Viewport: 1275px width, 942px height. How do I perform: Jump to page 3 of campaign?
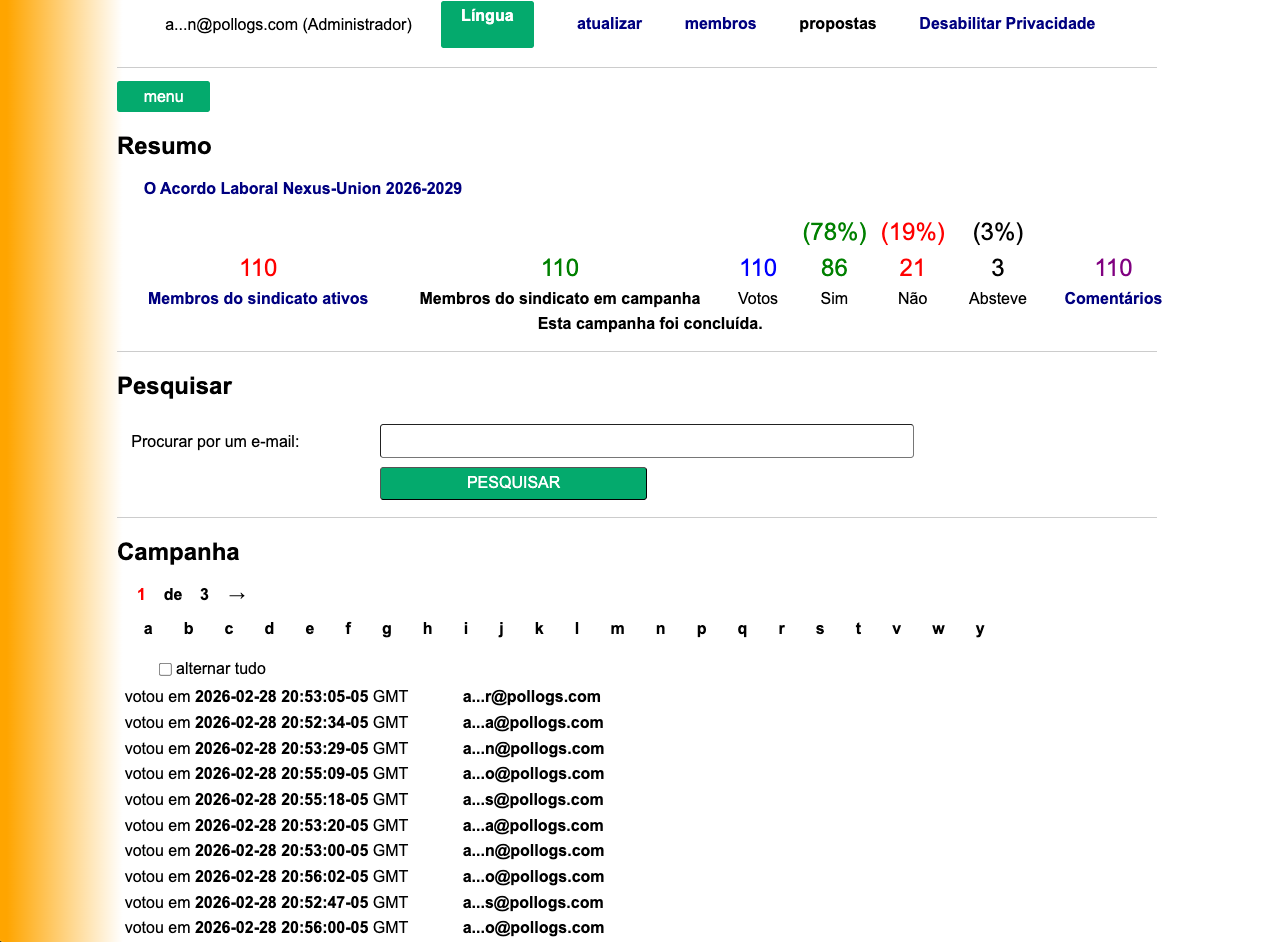(204, 595)
